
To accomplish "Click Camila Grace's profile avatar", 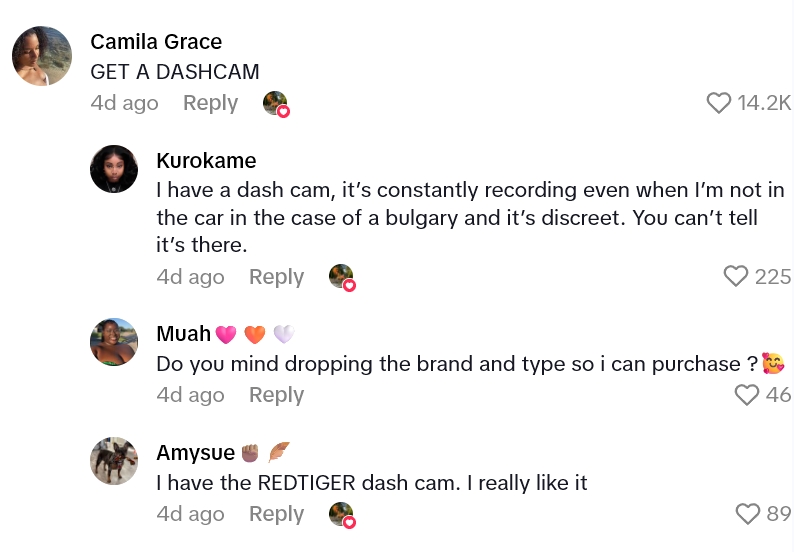I will [42, 56].
